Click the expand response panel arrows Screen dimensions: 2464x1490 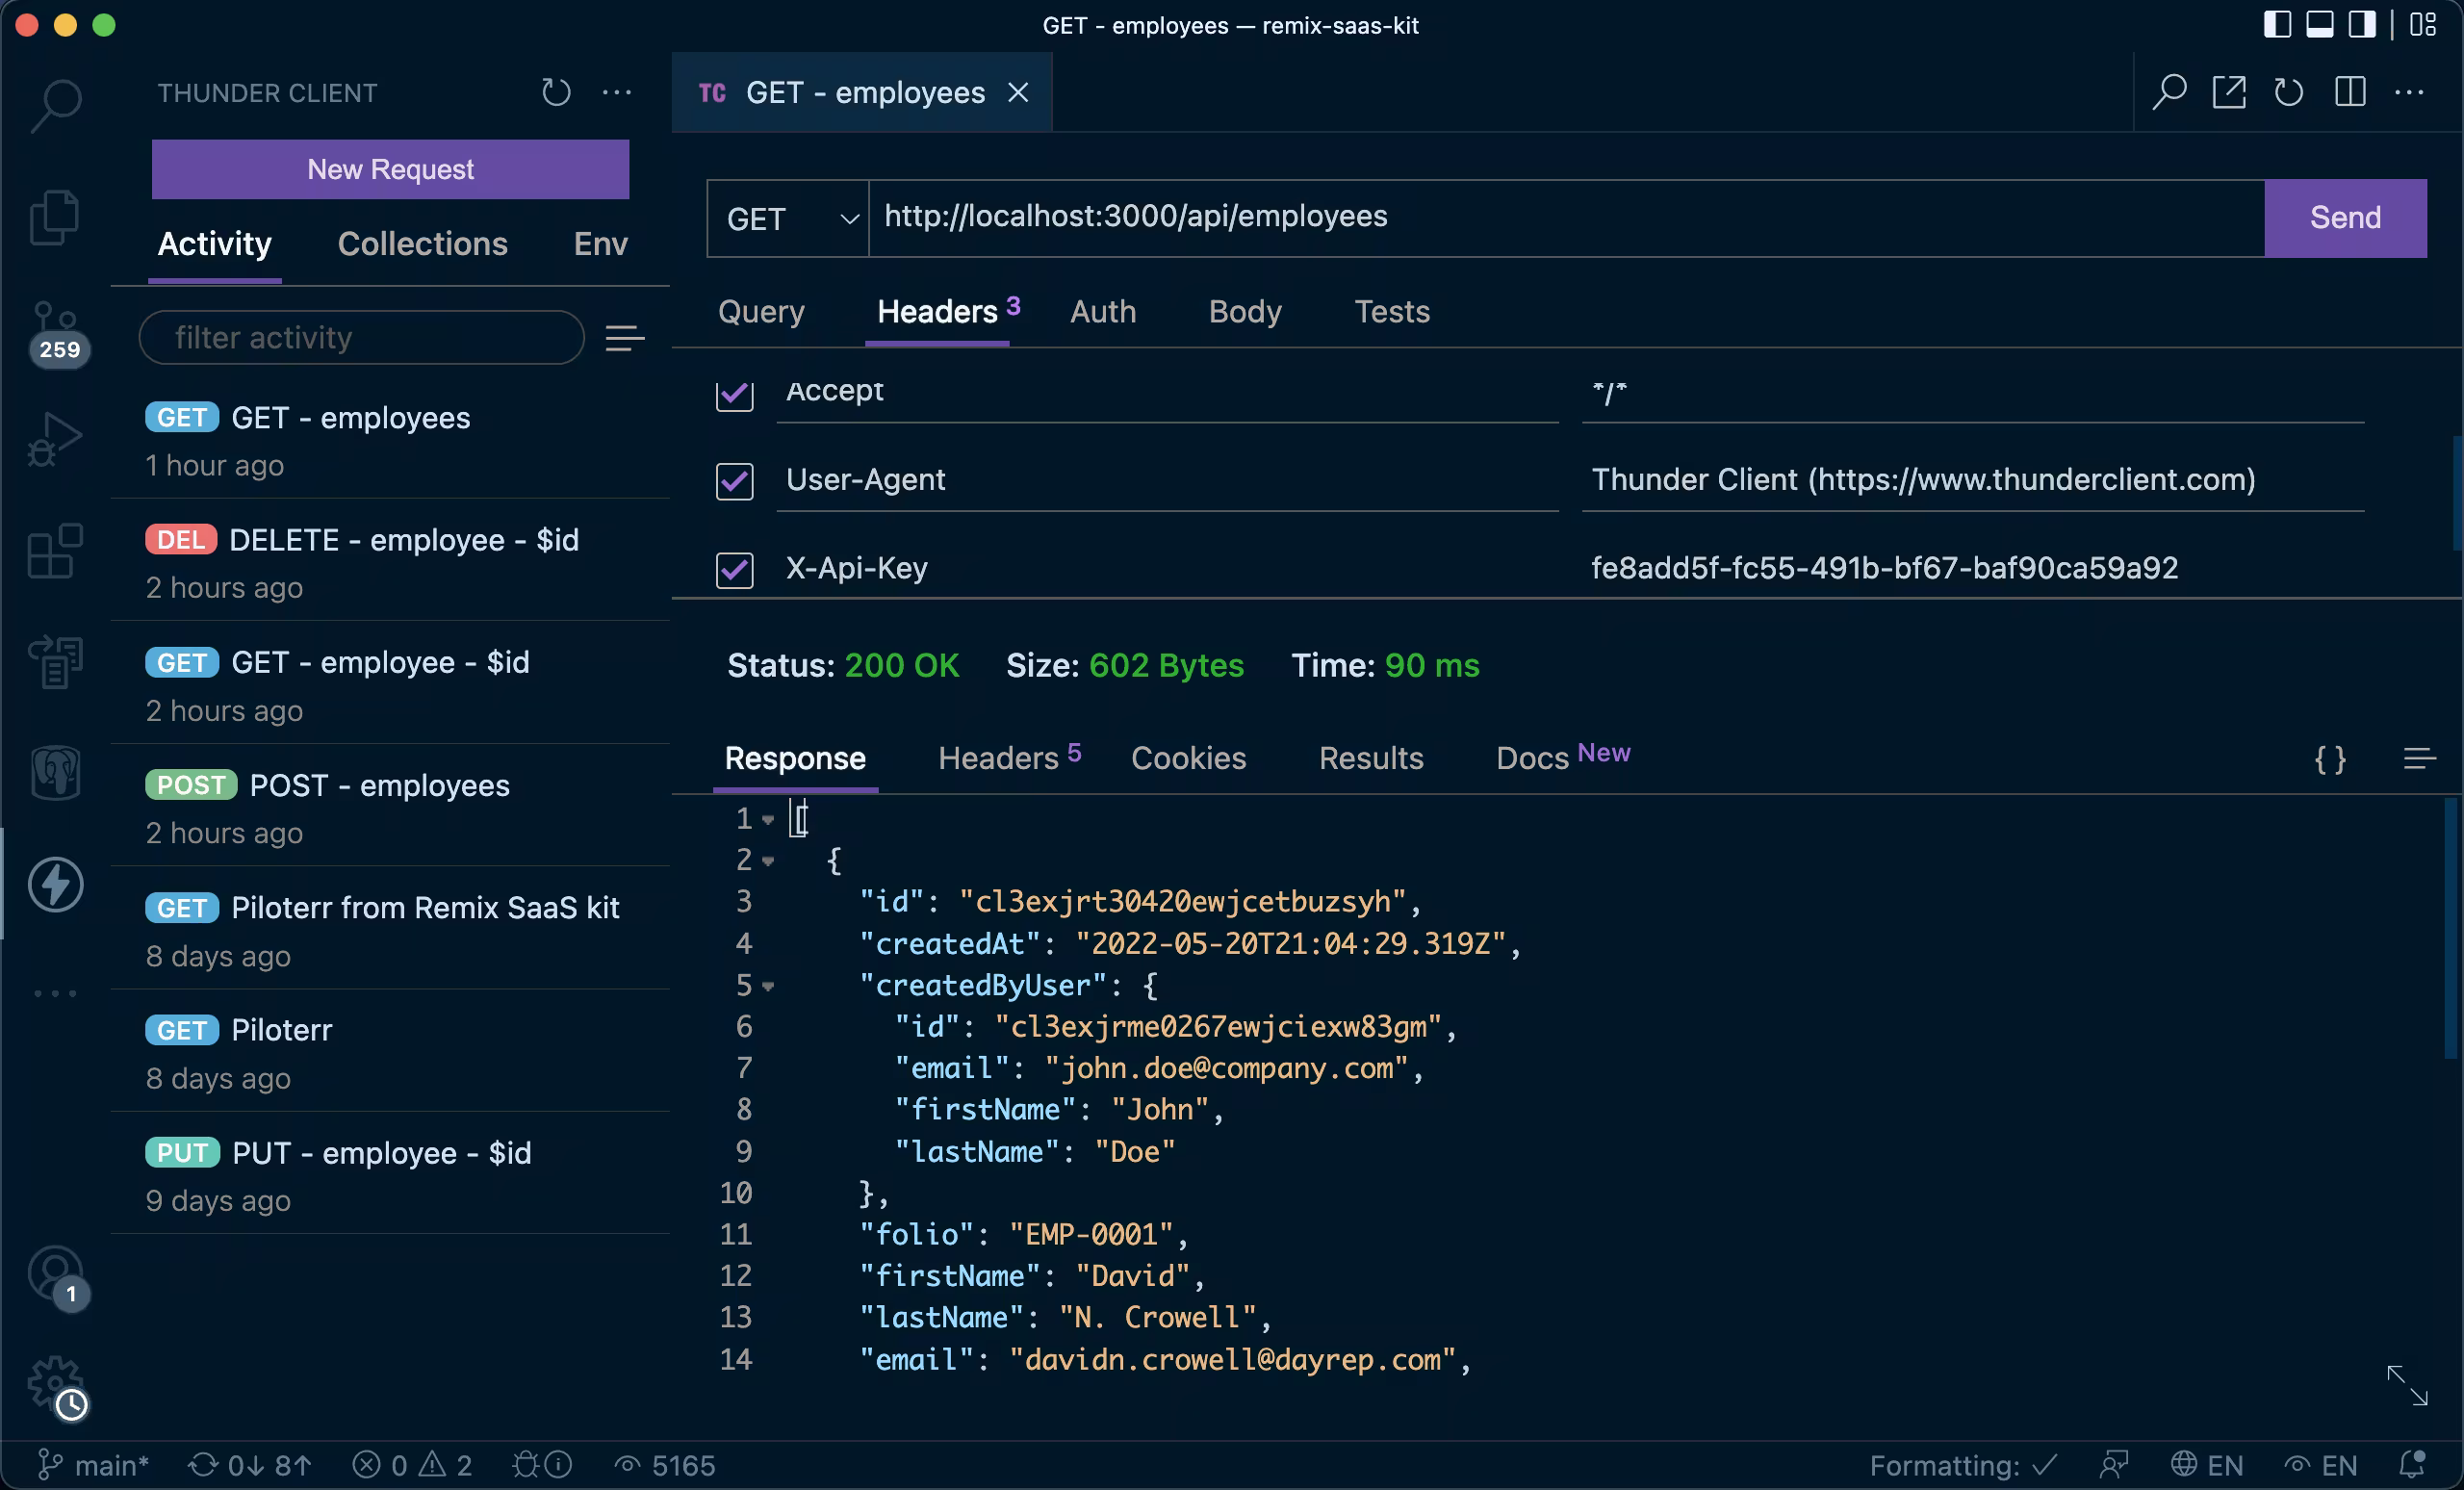click(x=2406, y=1386)
